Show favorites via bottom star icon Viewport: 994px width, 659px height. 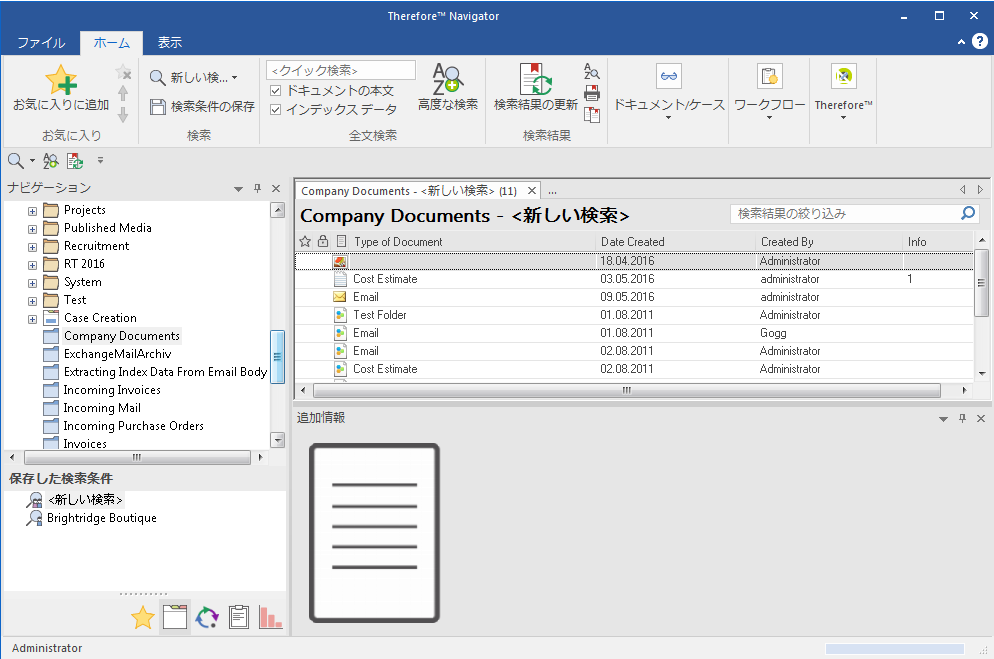coord(143,617)
